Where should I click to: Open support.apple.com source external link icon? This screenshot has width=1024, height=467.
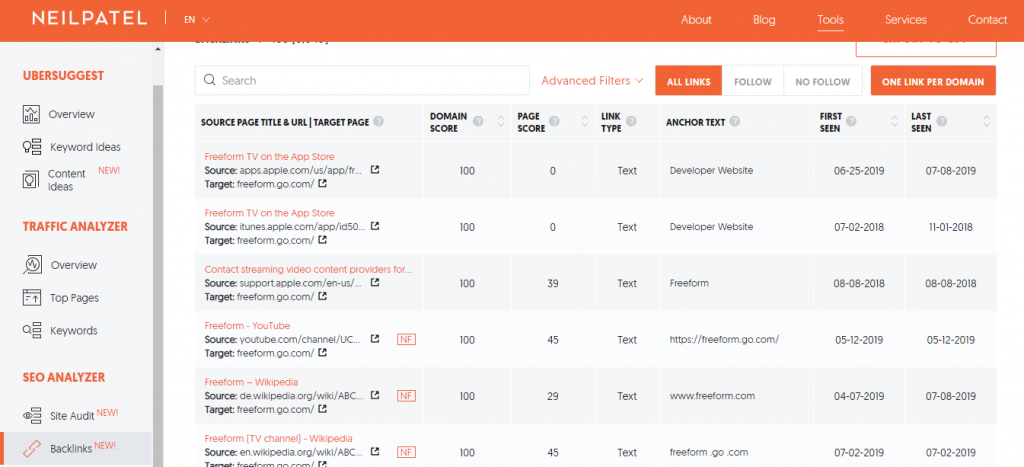click(375, 283)
